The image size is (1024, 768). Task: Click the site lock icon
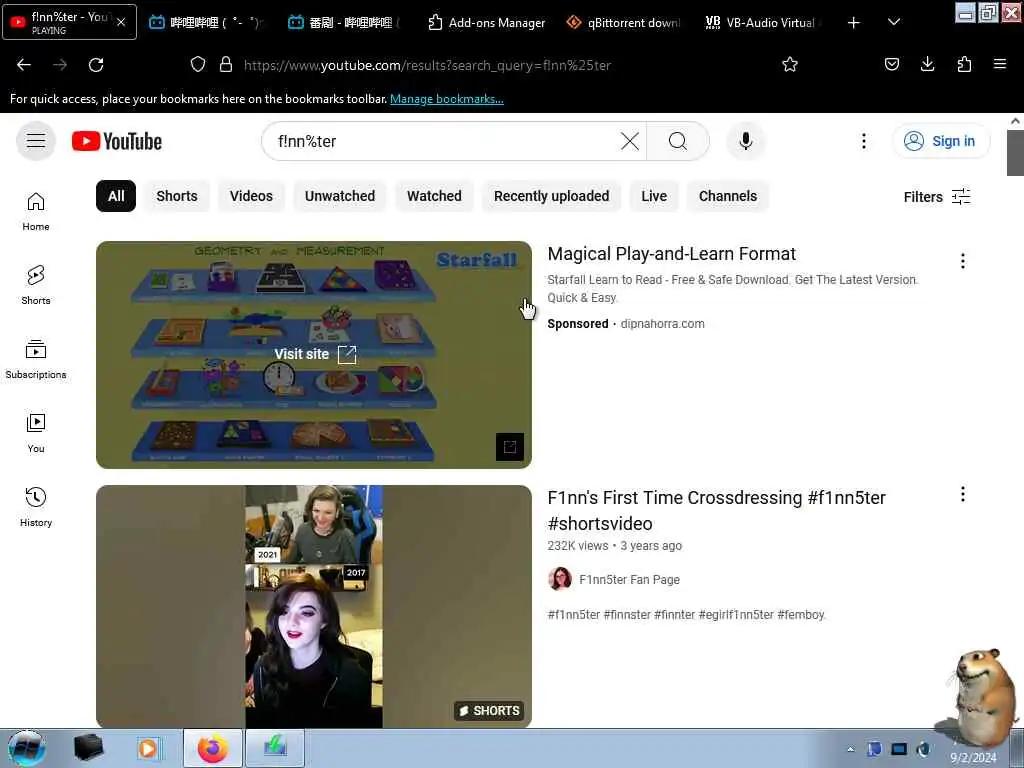[226, 65]
